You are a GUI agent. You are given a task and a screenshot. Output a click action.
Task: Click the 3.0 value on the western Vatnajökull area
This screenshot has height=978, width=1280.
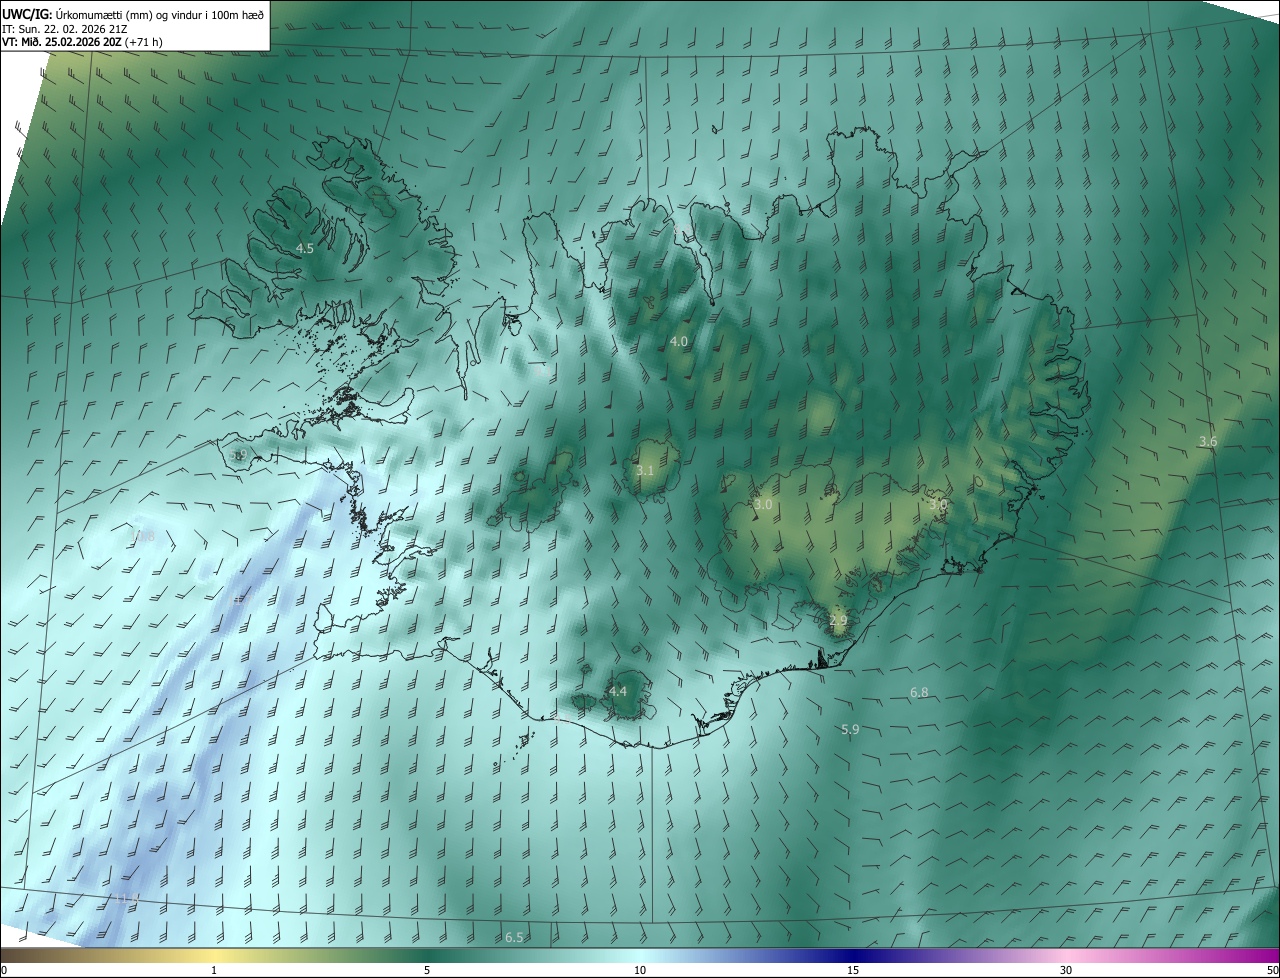tap(763, 505)
